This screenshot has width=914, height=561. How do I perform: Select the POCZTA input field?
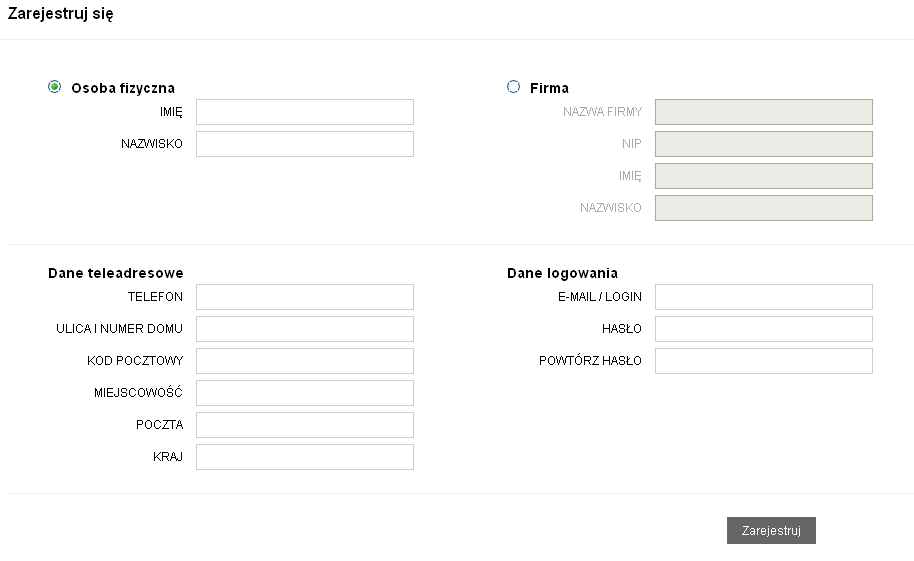pyautogui.click(x=305, y=425)
